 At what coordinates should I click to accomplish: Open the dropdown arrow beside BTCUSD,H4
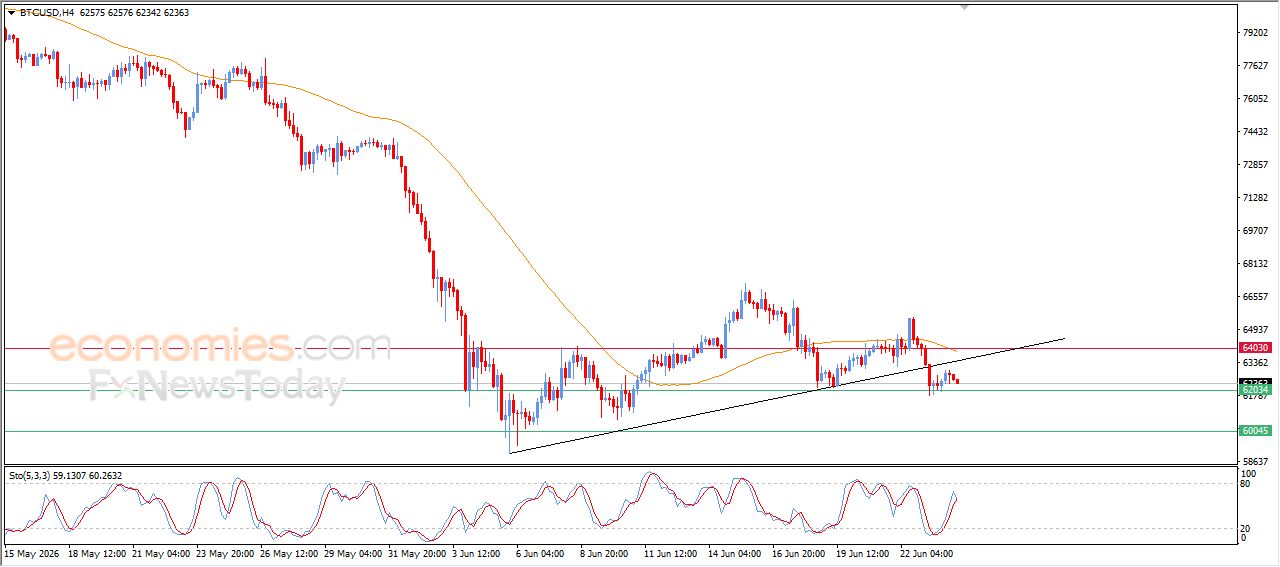(11, 13)
